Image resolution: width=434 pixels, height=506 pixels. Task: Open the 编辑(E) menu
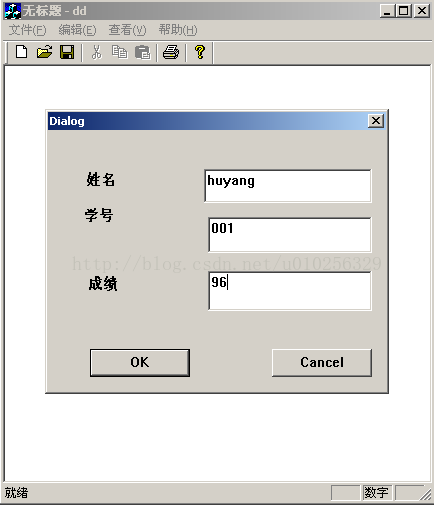[x=77, y=30]
